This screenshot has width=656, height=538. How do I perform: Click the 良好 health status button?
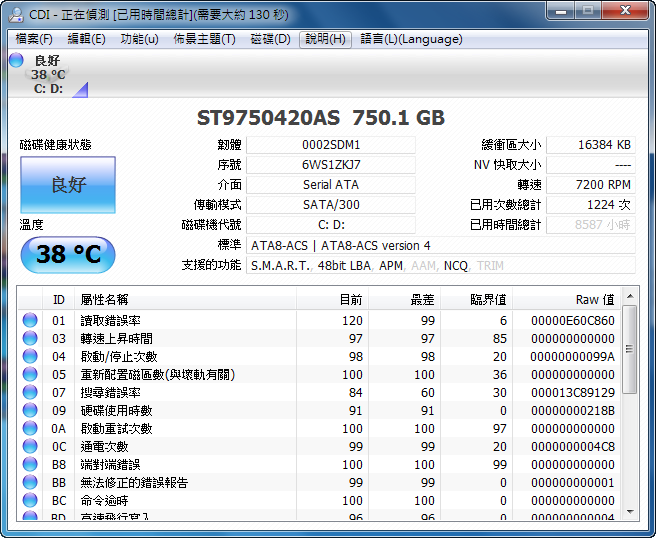coord(68,185)
